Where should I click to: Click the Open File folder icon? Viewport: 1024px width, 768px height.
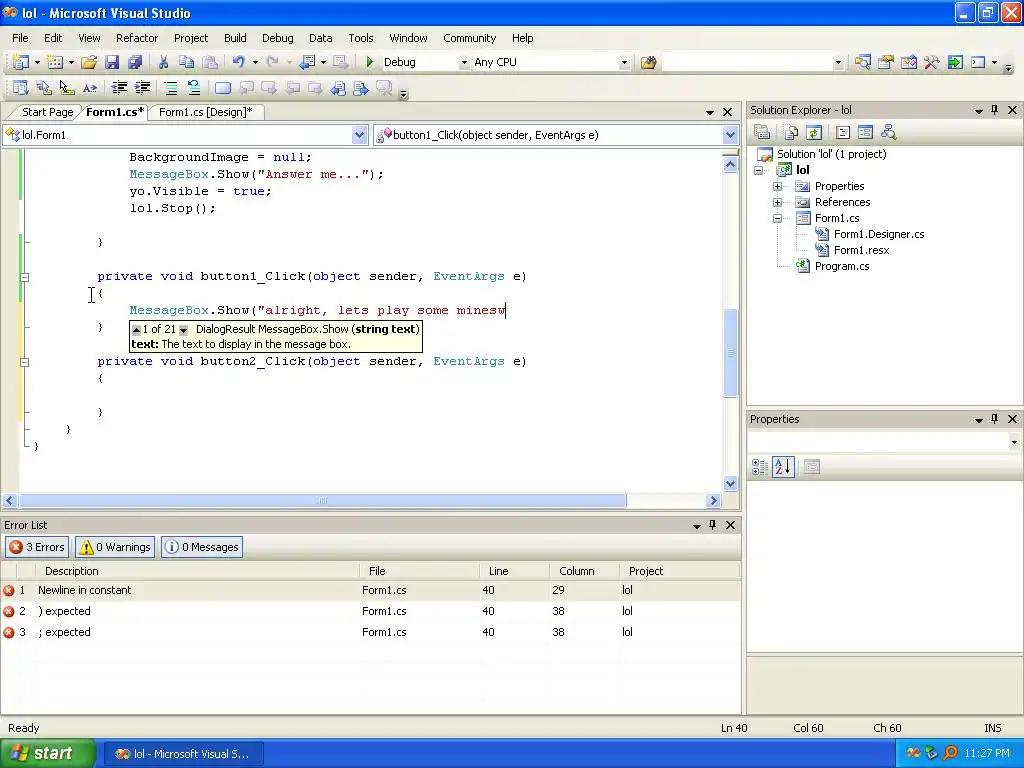click(x=89, y=62)
